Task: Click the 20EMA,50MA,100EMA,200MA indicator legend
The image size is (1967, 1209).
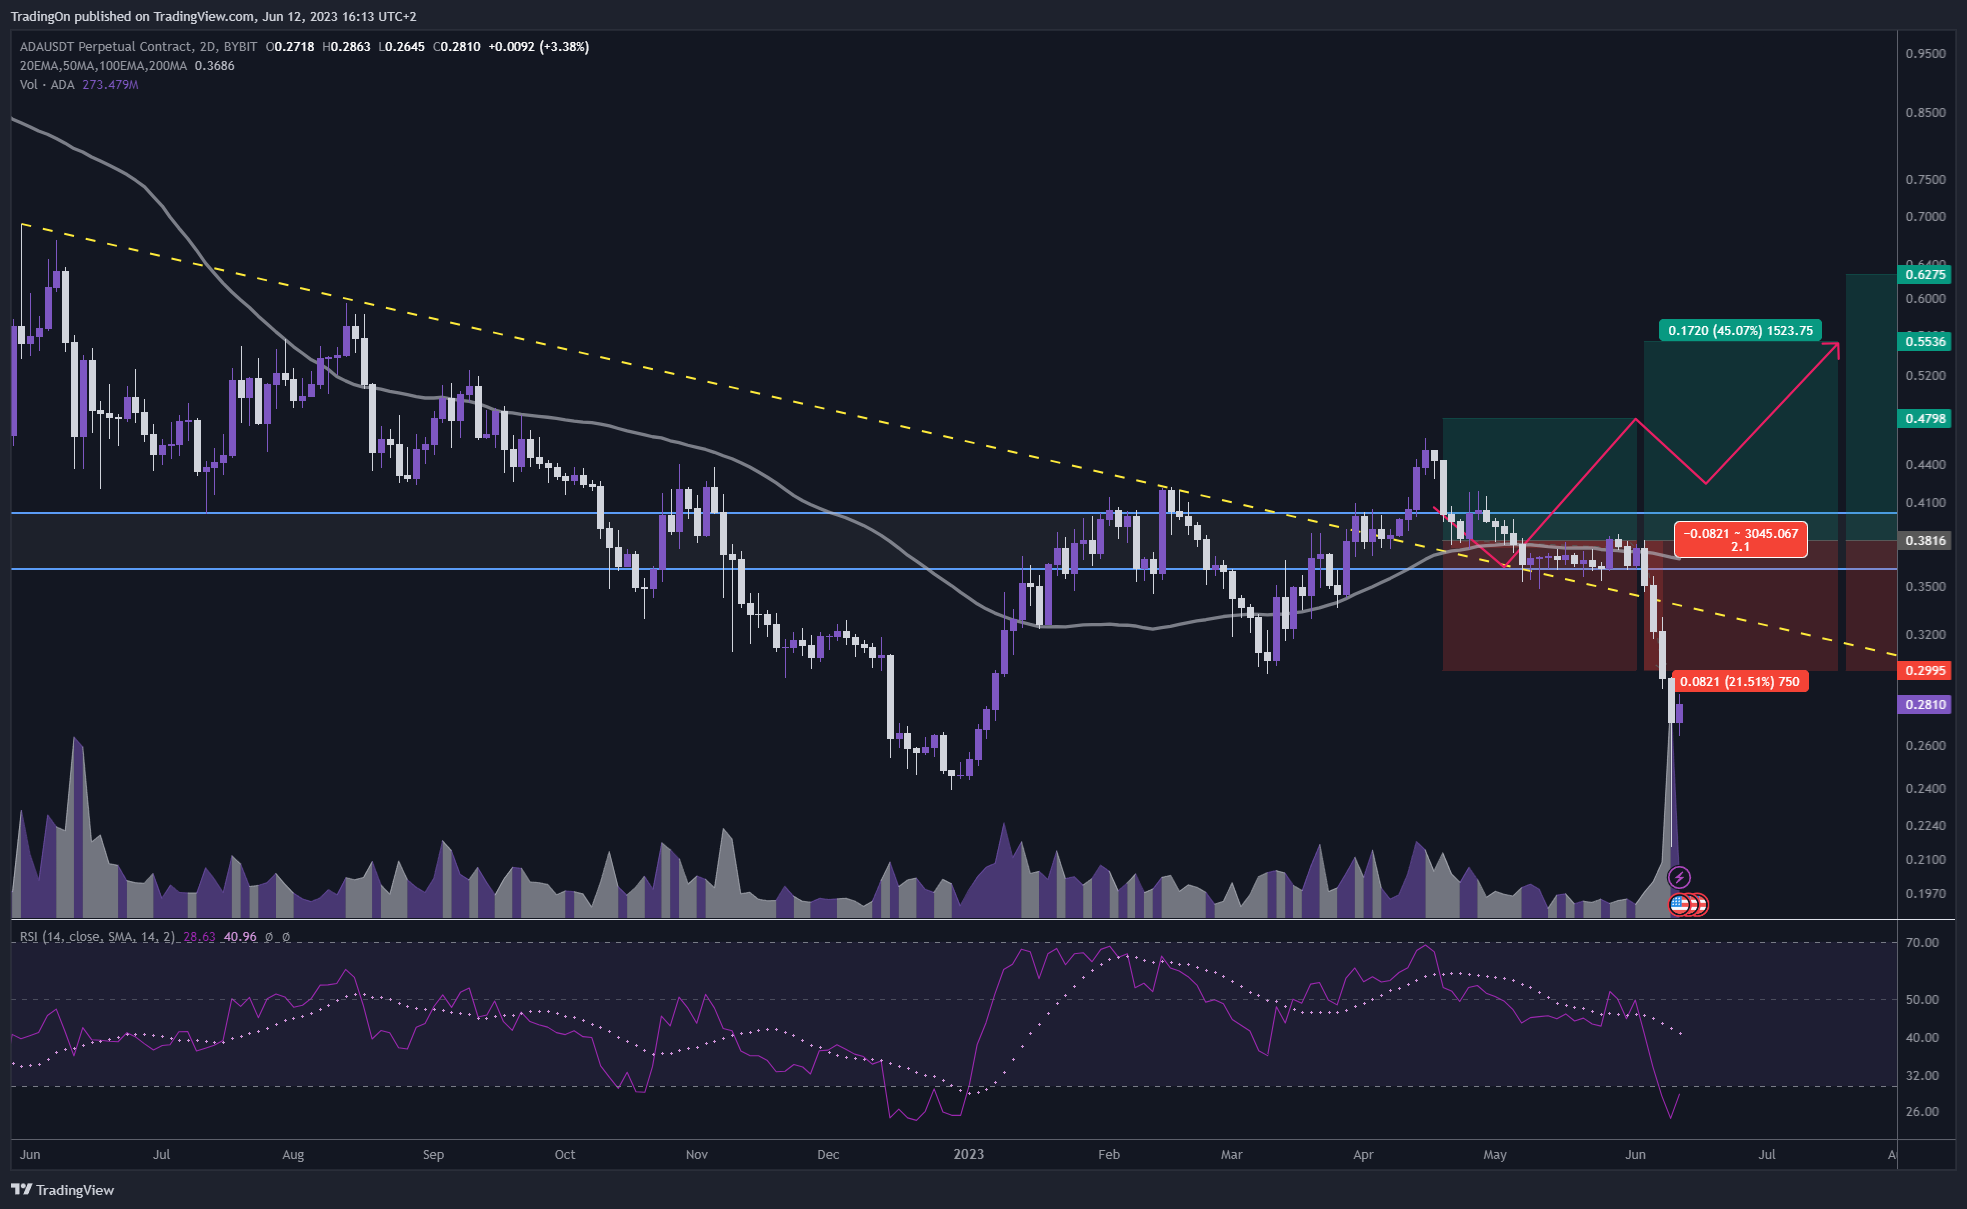Action: (x=103, y=66)
